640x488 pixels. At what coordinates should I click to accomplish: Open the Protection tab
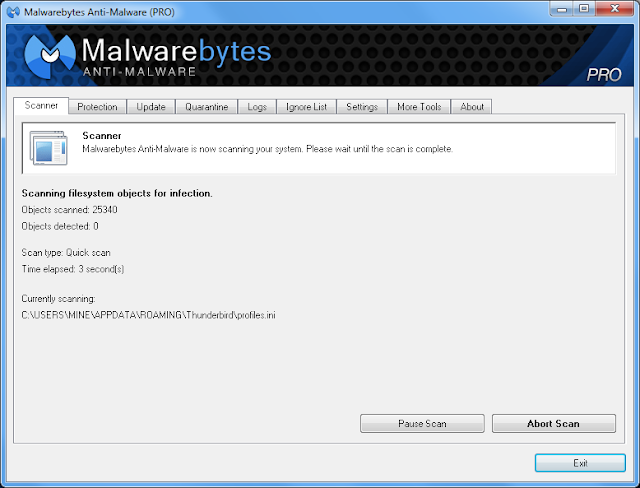click(97, 107)
